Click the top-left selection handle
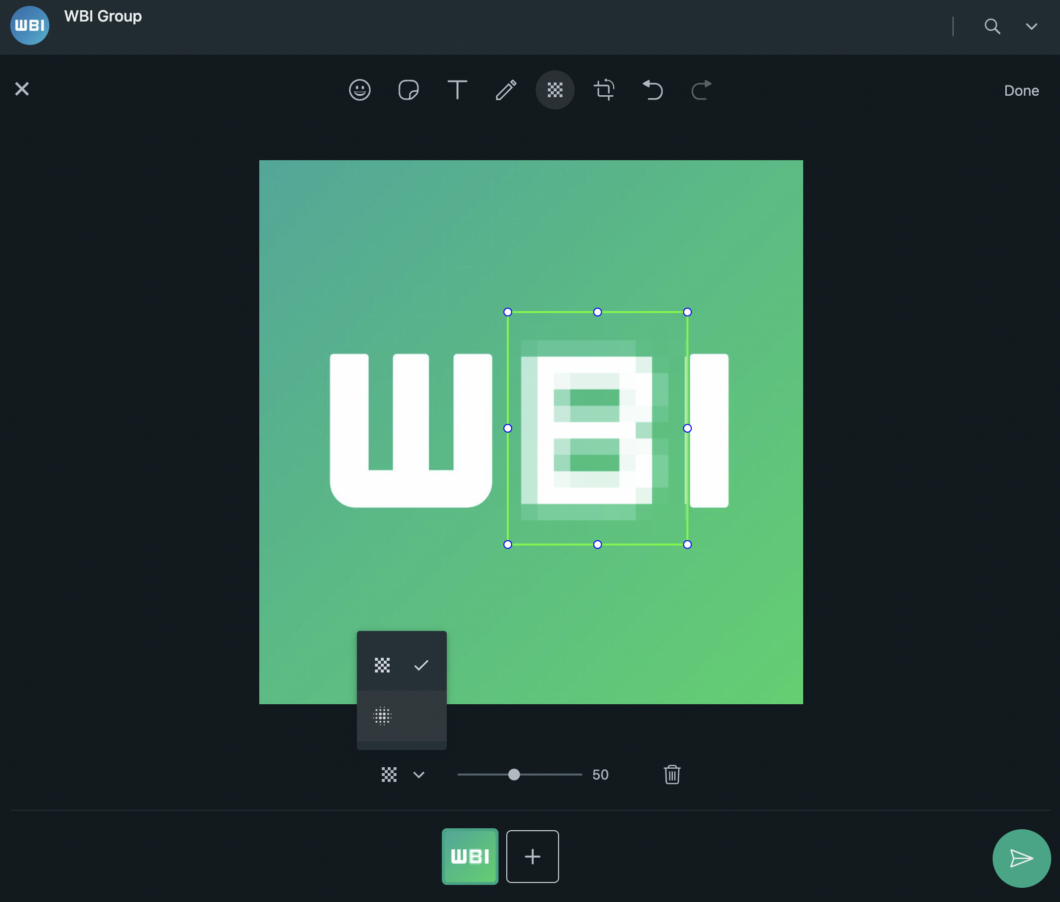The image size is (1060, 902). [508, 312]
